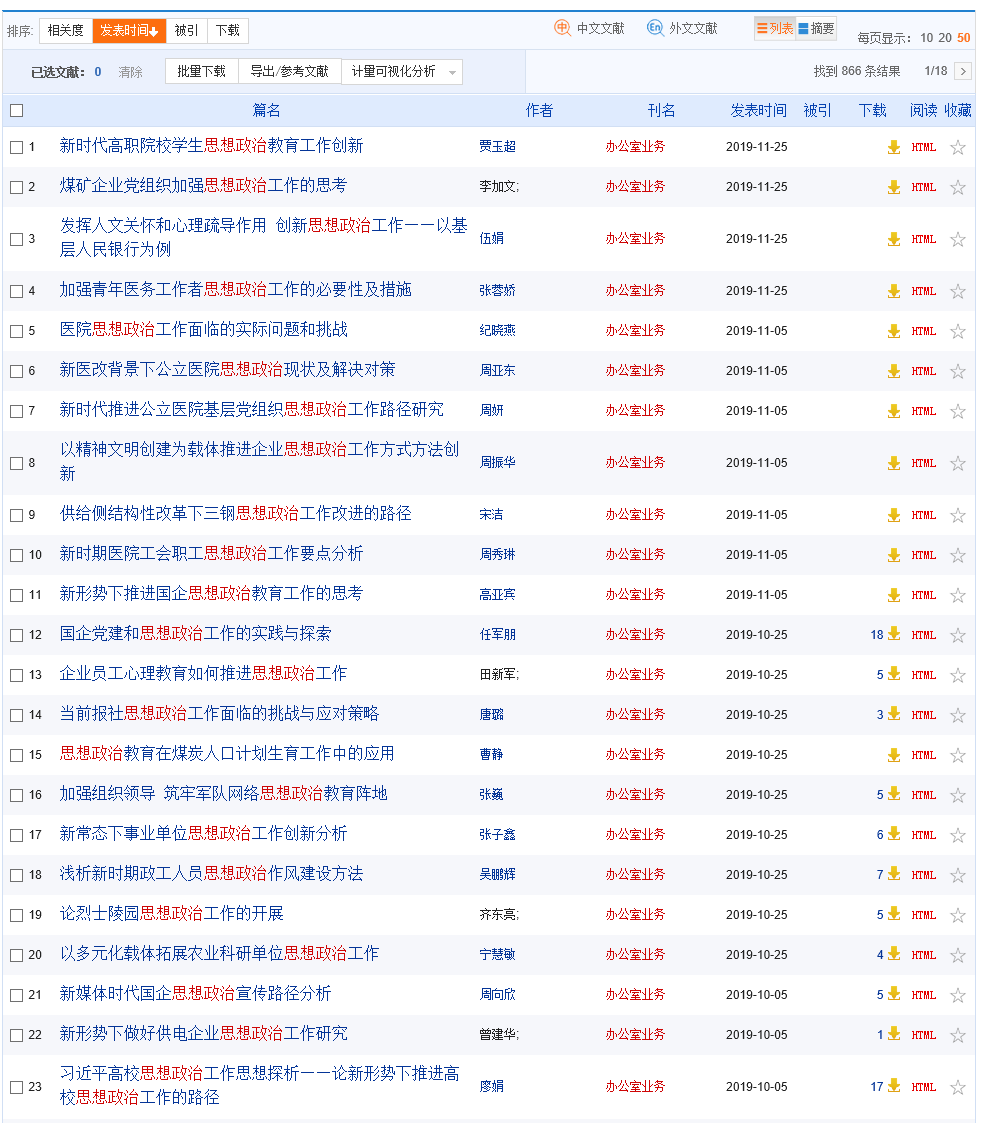Select checkbox for row 15
Viewport: 981px width, 1123px height.
16,756
